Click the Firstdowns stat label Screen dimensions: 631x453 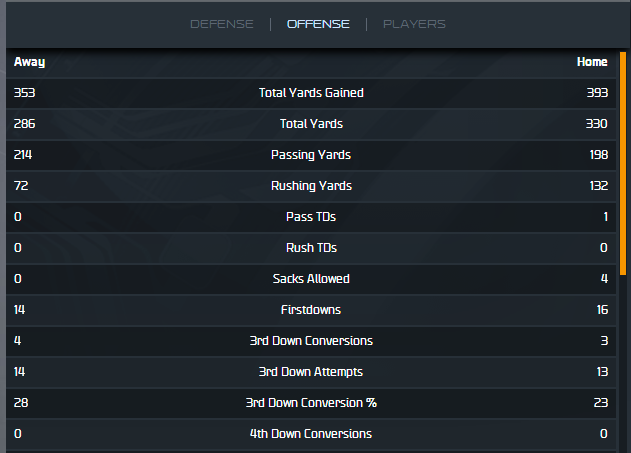(311, 310)
